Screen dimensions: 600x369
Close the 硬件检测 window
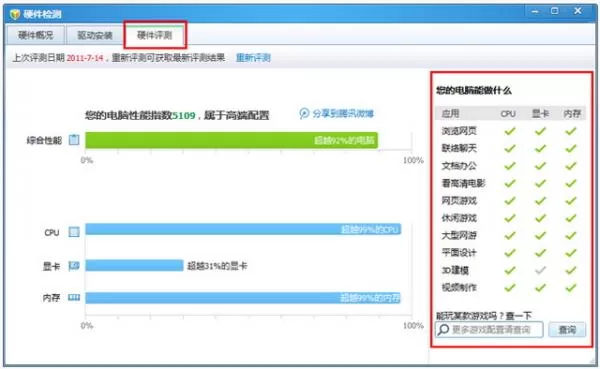click(x=578, y=11)
